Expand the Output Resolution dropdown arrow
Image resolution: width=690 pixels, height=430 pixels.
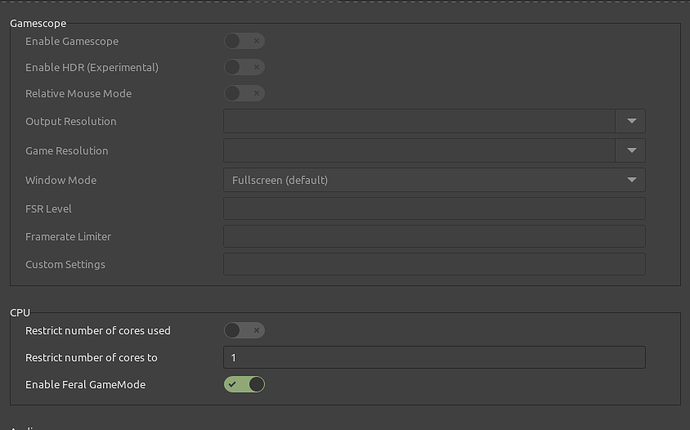click(x=631, y=121)
